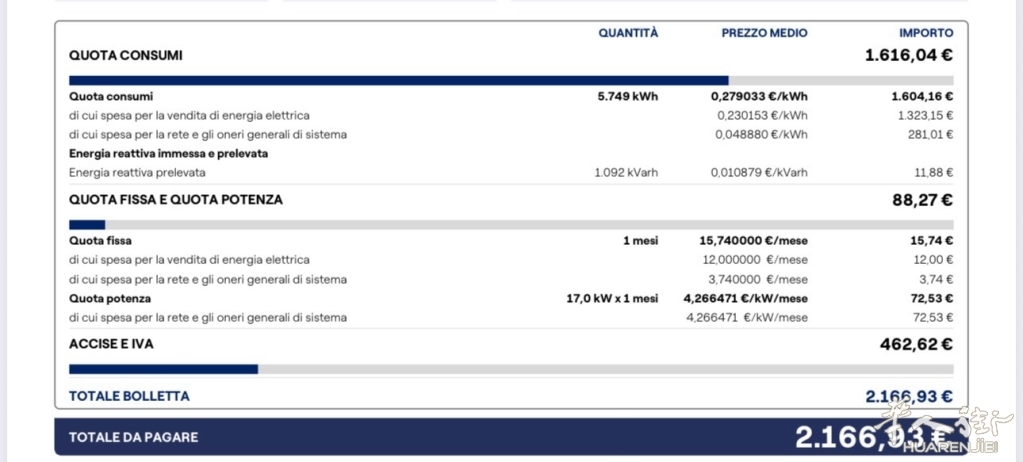Select the QUOTA CONSUMI section heading
This screenshot has width=1023, height=462.
[x=126, y=55]
